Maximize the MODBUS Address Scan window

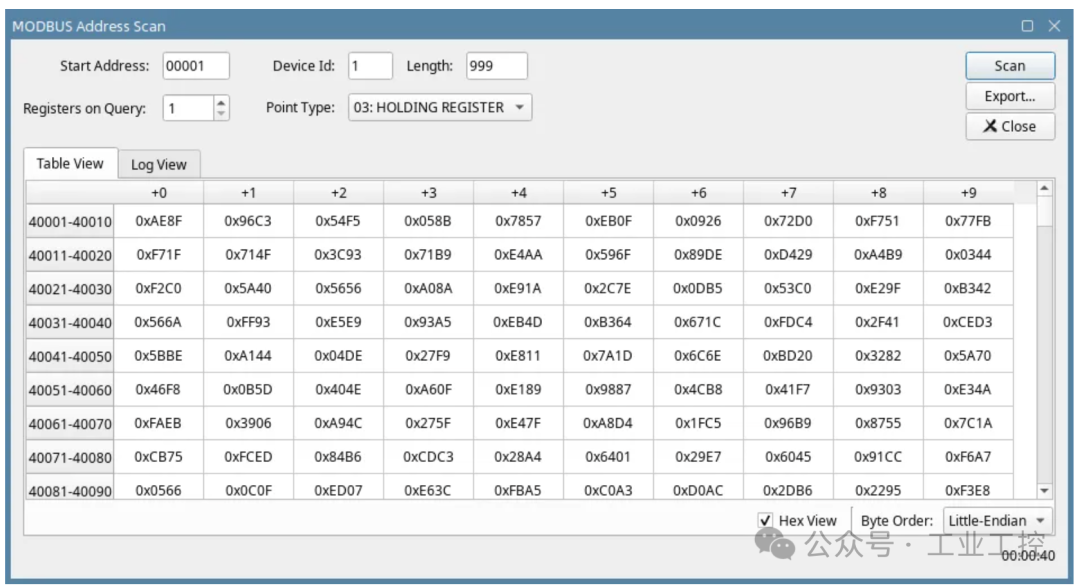pyautogui.click(x=1028, y=26)
